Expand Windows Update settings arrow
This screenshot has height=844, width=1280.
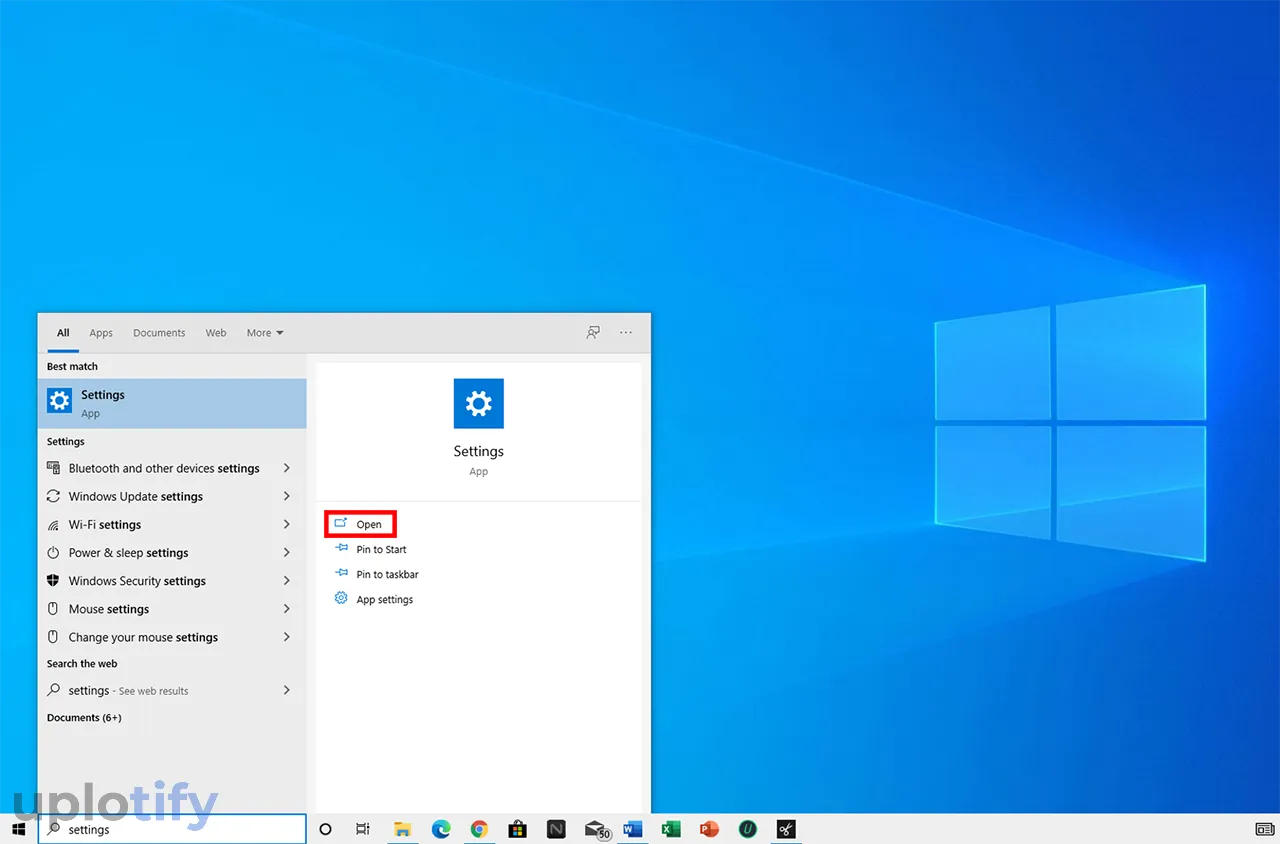(287, 496)
